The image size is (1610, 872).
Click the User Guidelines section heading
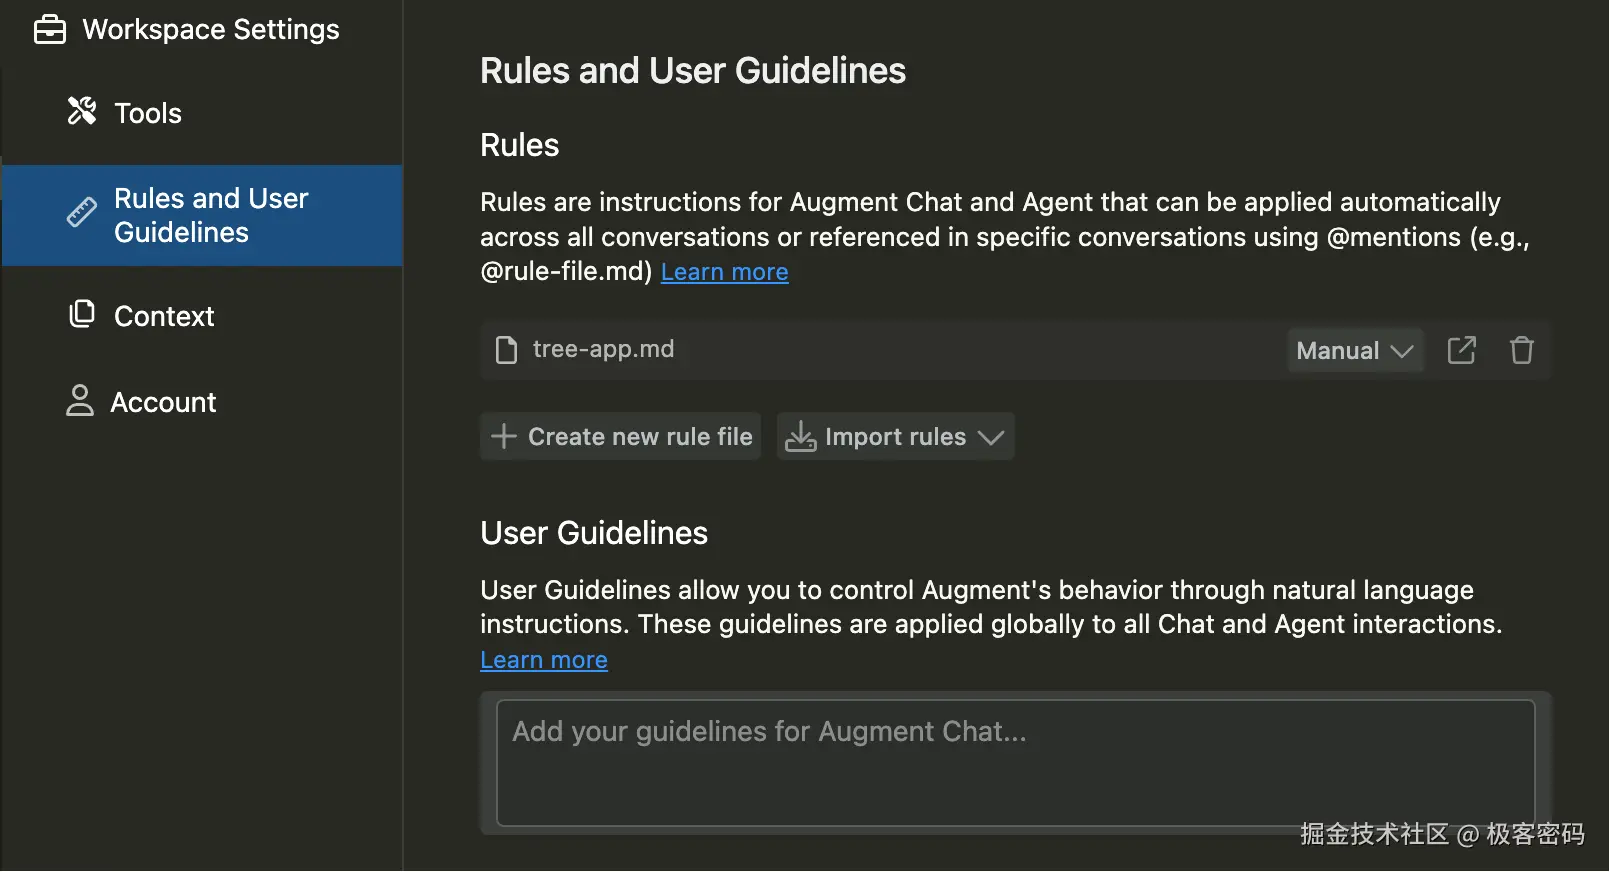point(594,533)
